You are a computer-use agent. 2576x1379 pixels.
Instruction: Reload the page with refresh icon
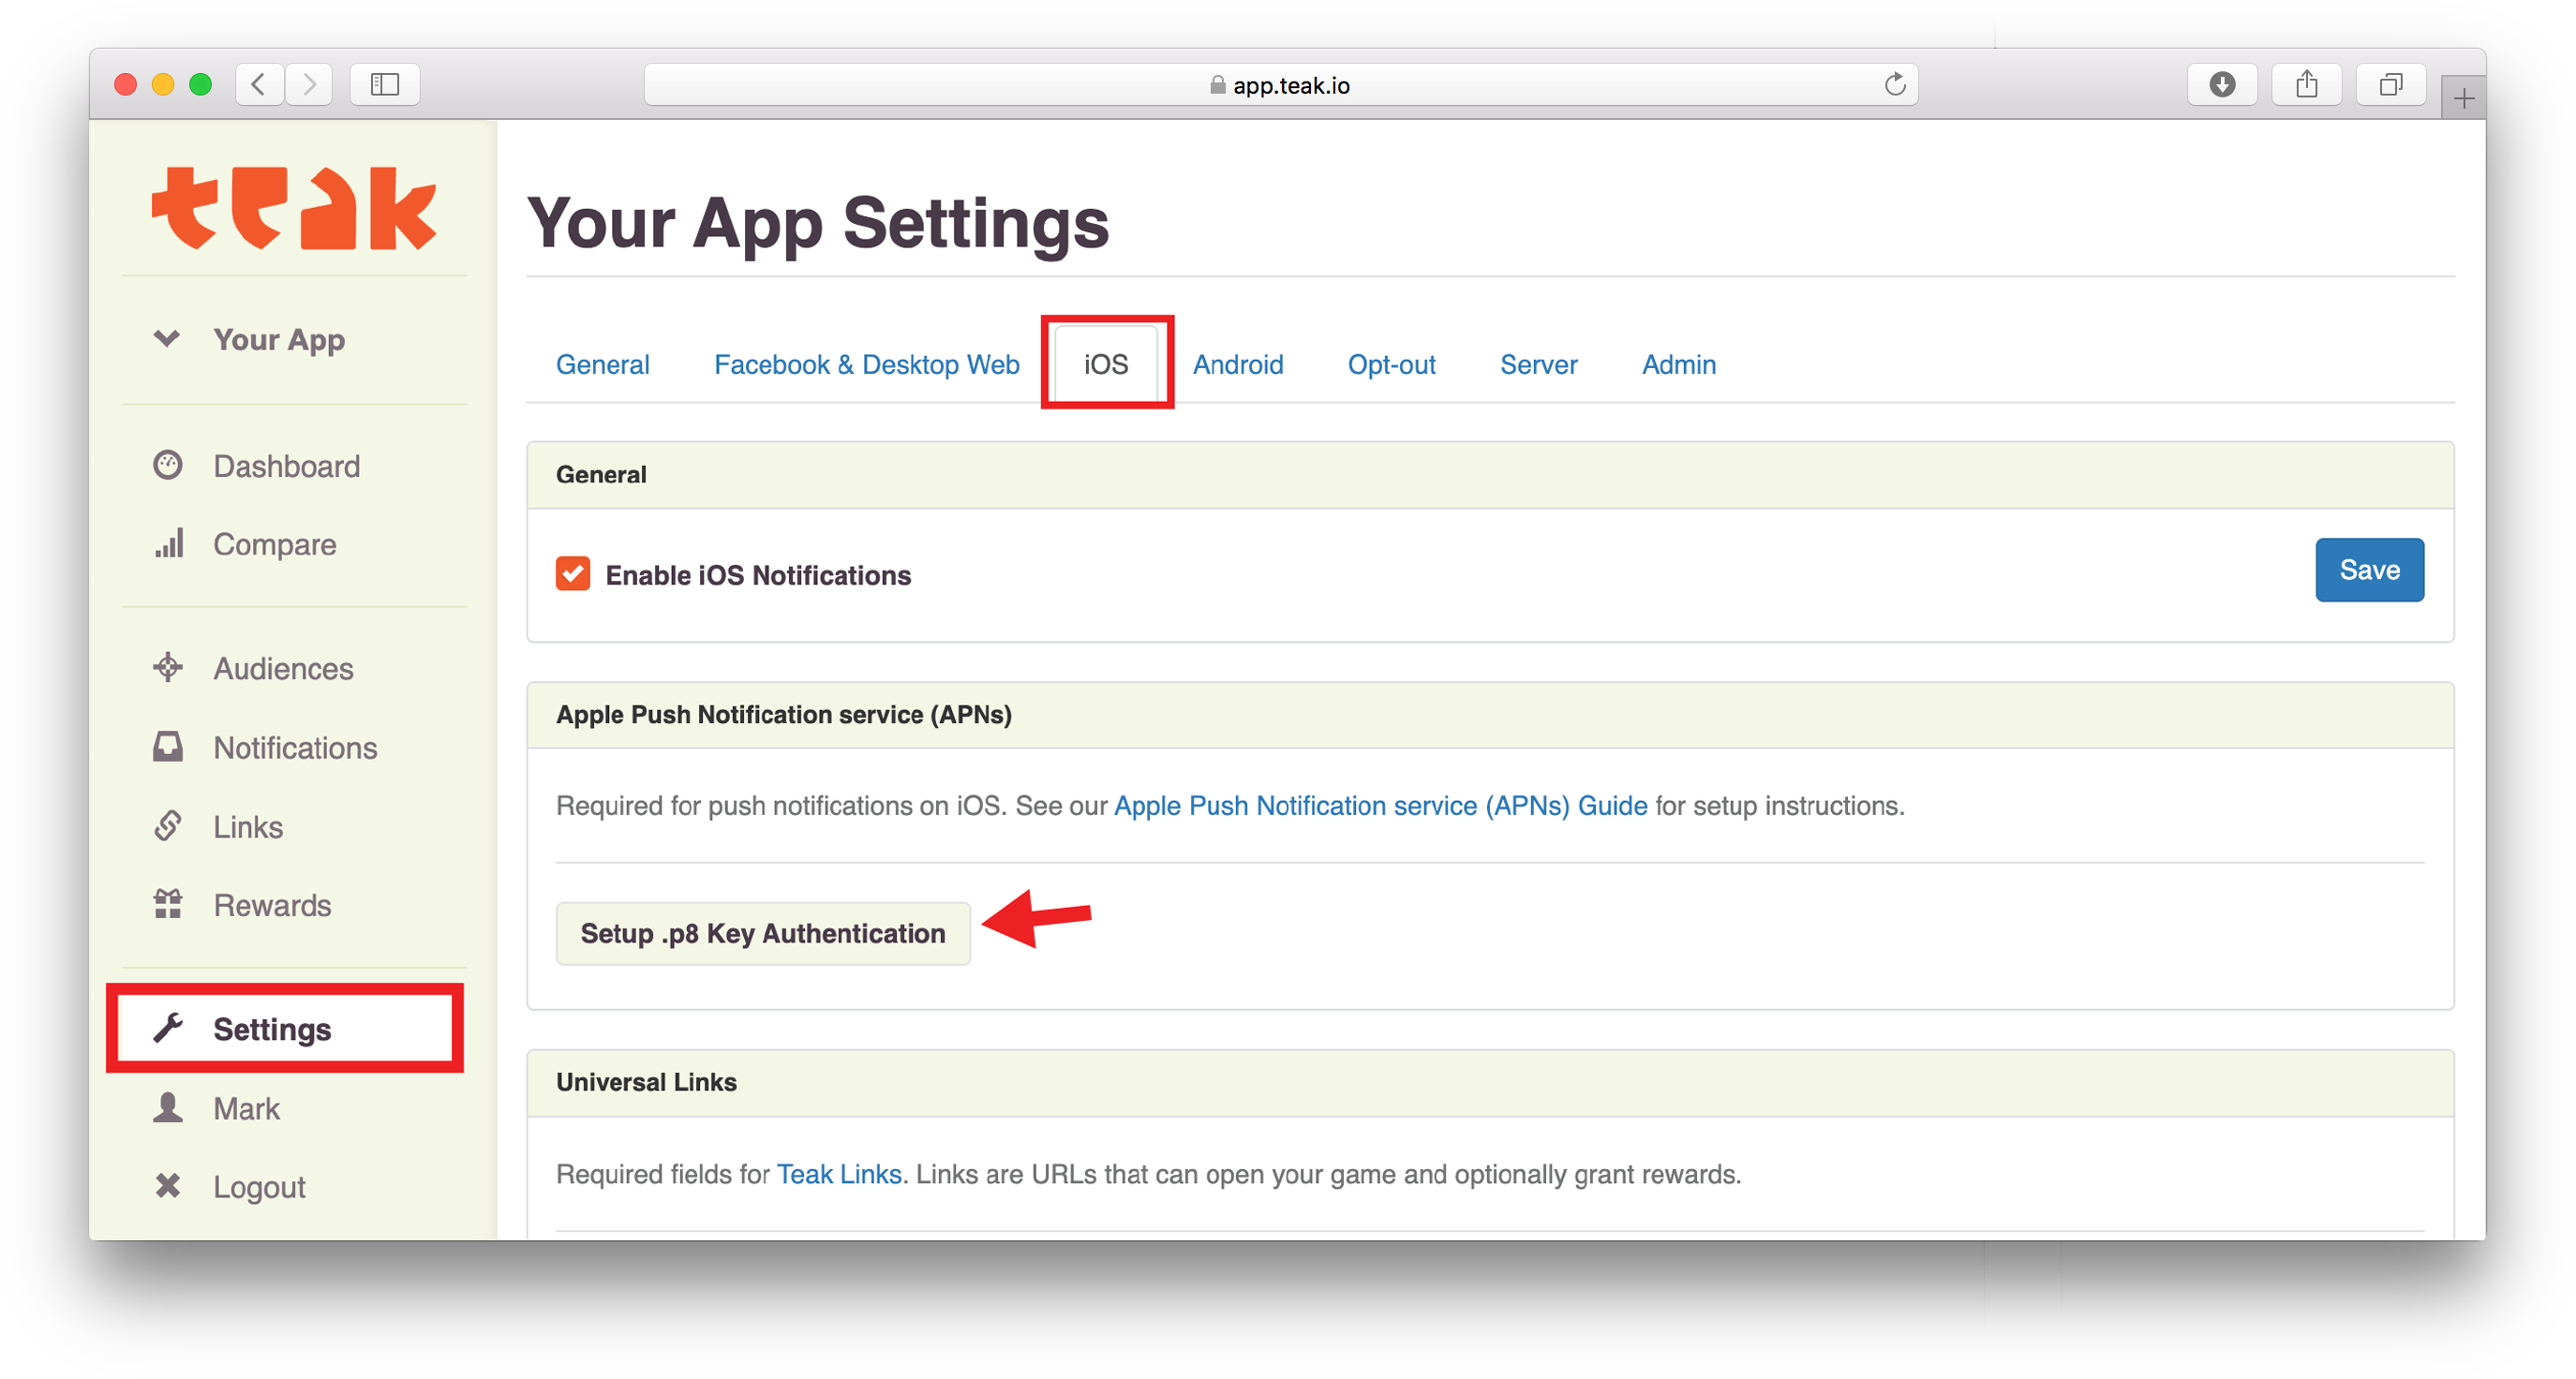[1894, 84]
